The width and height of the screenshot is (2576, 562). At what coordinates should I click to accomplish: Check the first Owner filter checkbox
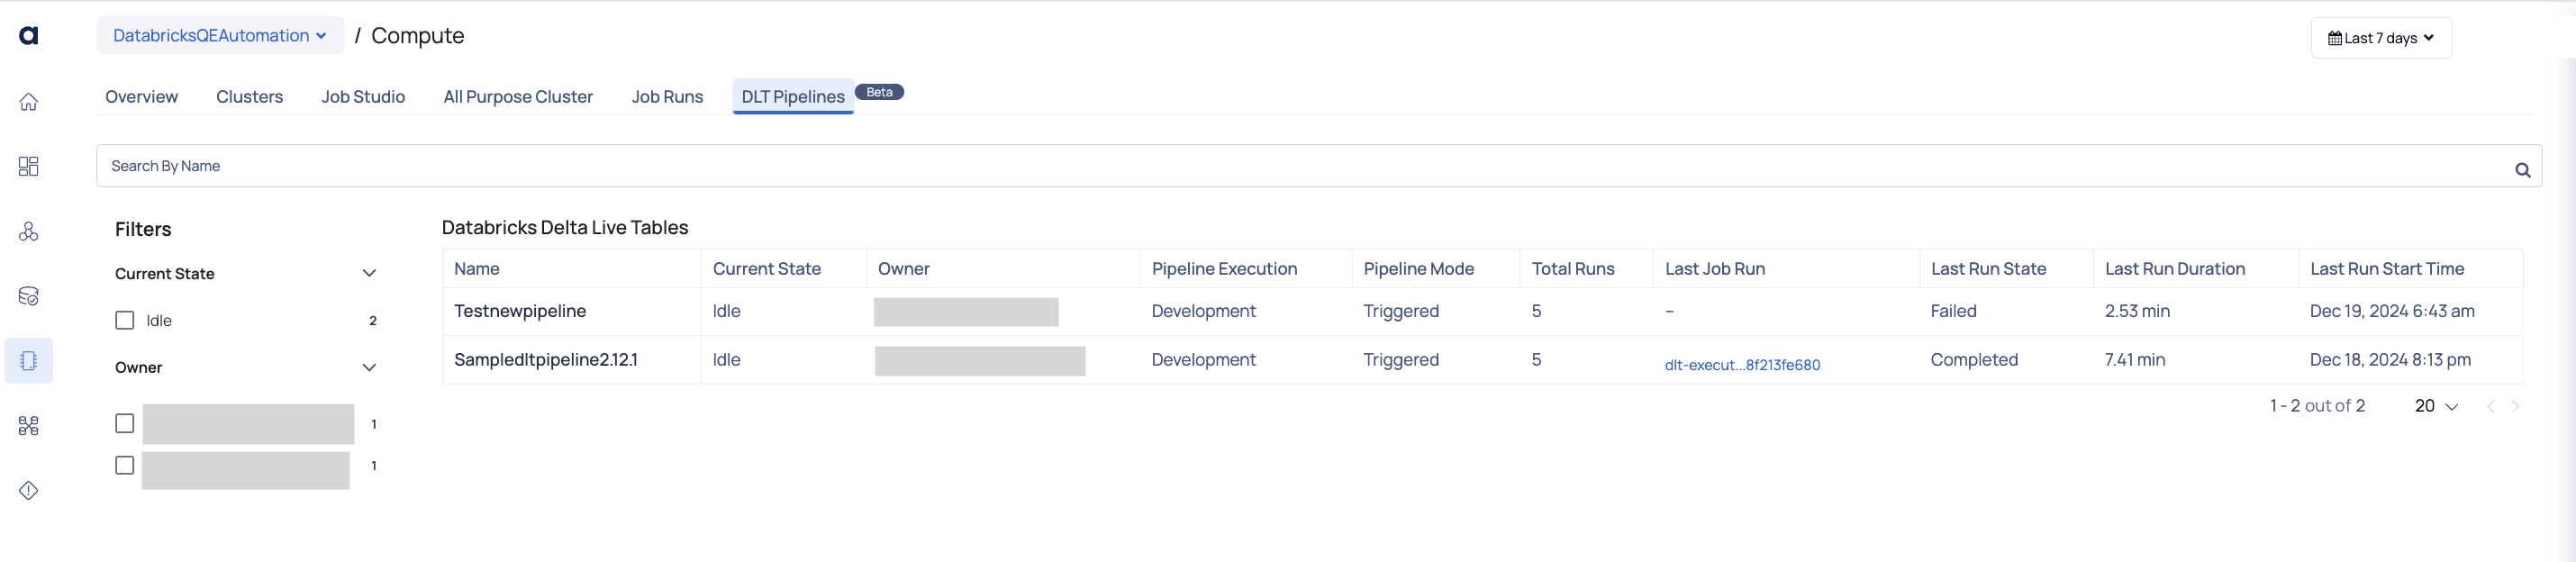[x=125, y=423]
